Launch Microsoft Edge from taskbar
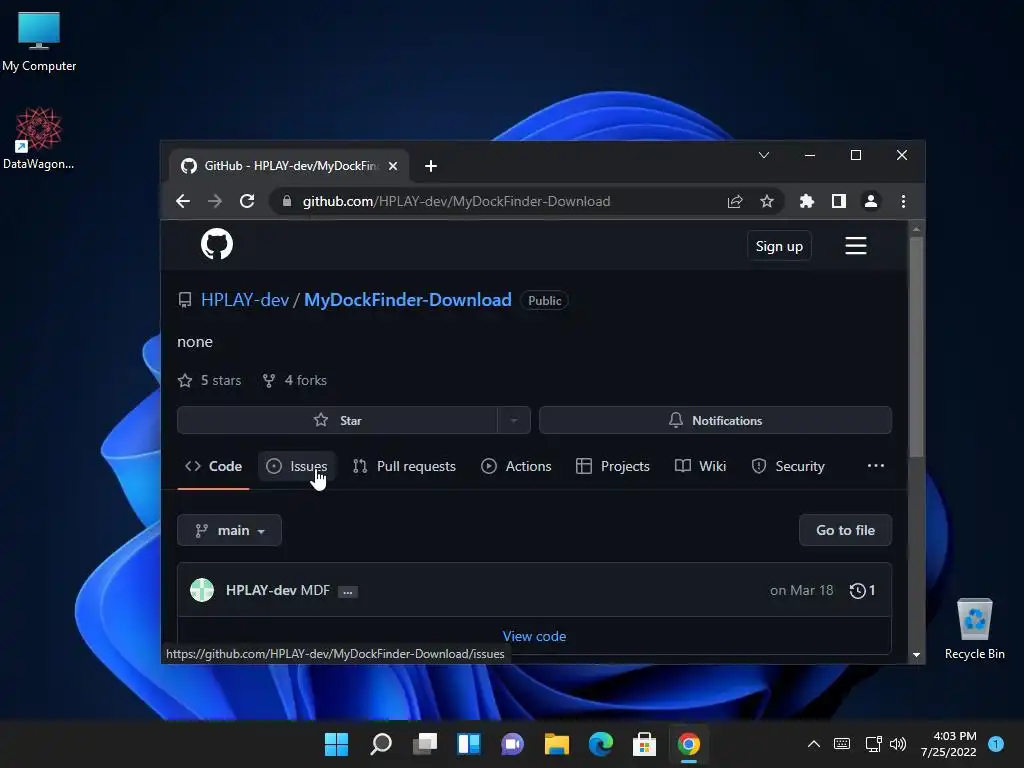This screenshot has width=1024, height=768. pos(600,744)
